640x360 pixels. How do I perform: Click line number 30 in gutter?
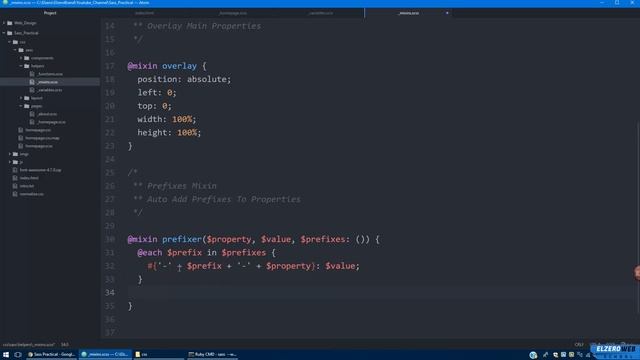coord(109,239)
